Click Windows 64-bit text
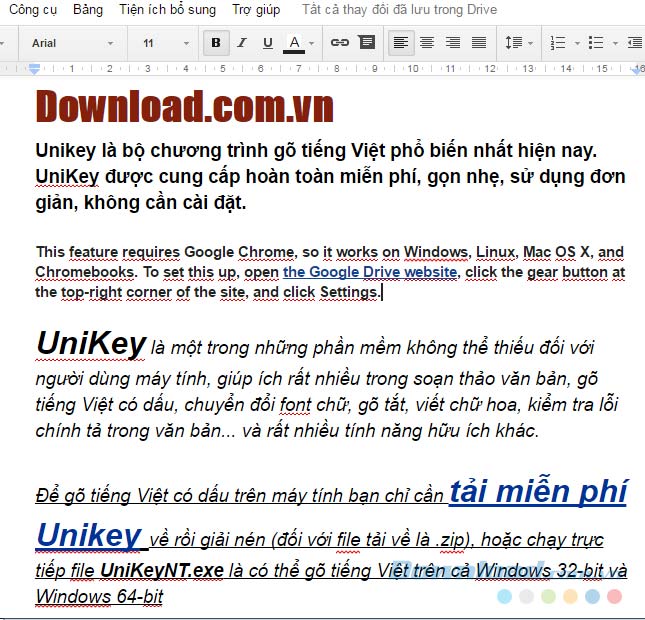This screenshot has width=645, height=620. click(x=100, y=597)
